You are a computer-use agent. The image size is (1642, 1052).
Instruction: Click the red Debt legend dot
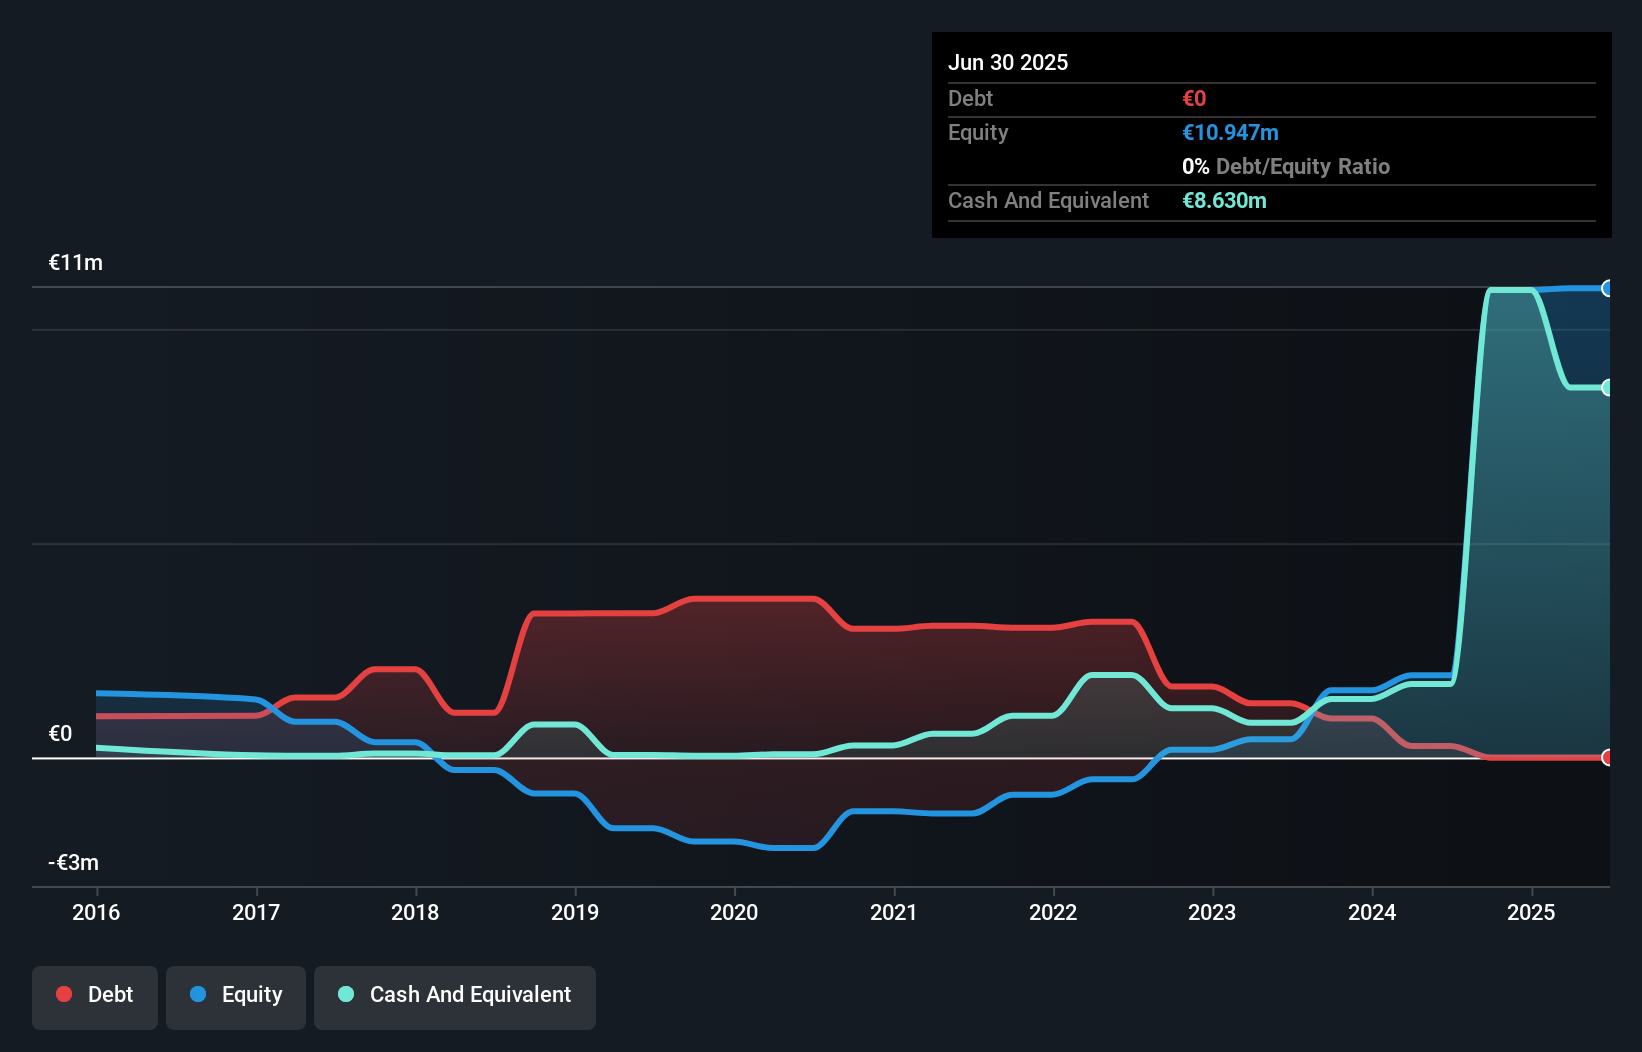point(64,994)
